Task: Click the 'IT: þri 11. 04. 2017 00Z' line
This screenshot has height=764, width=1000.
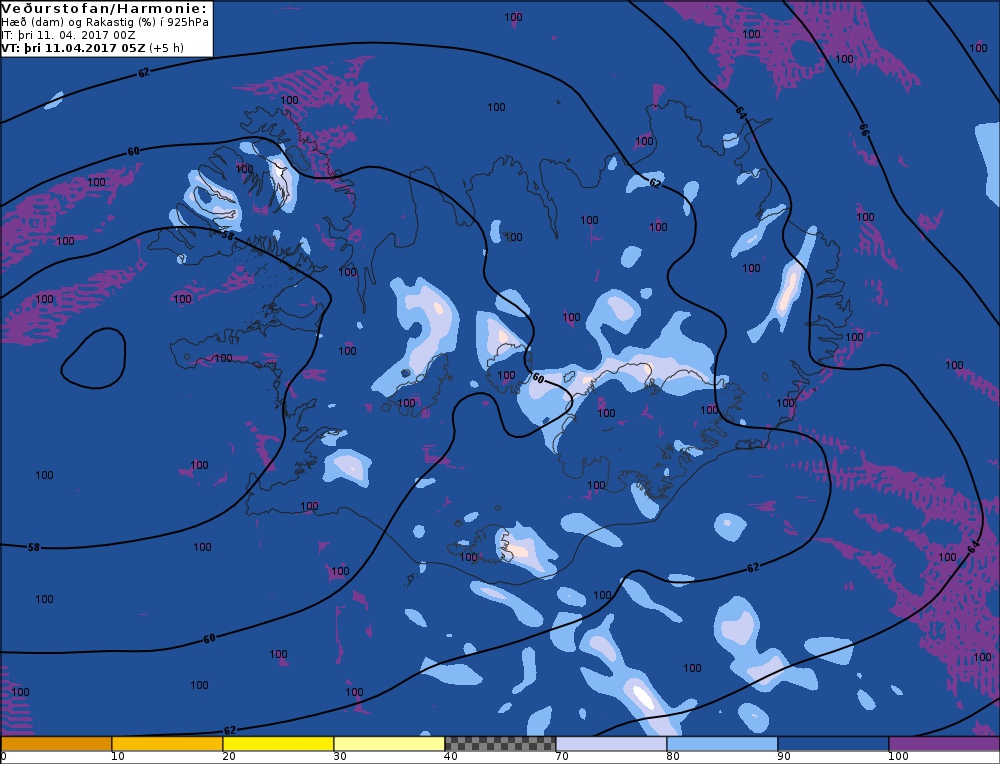Action: 68,35
